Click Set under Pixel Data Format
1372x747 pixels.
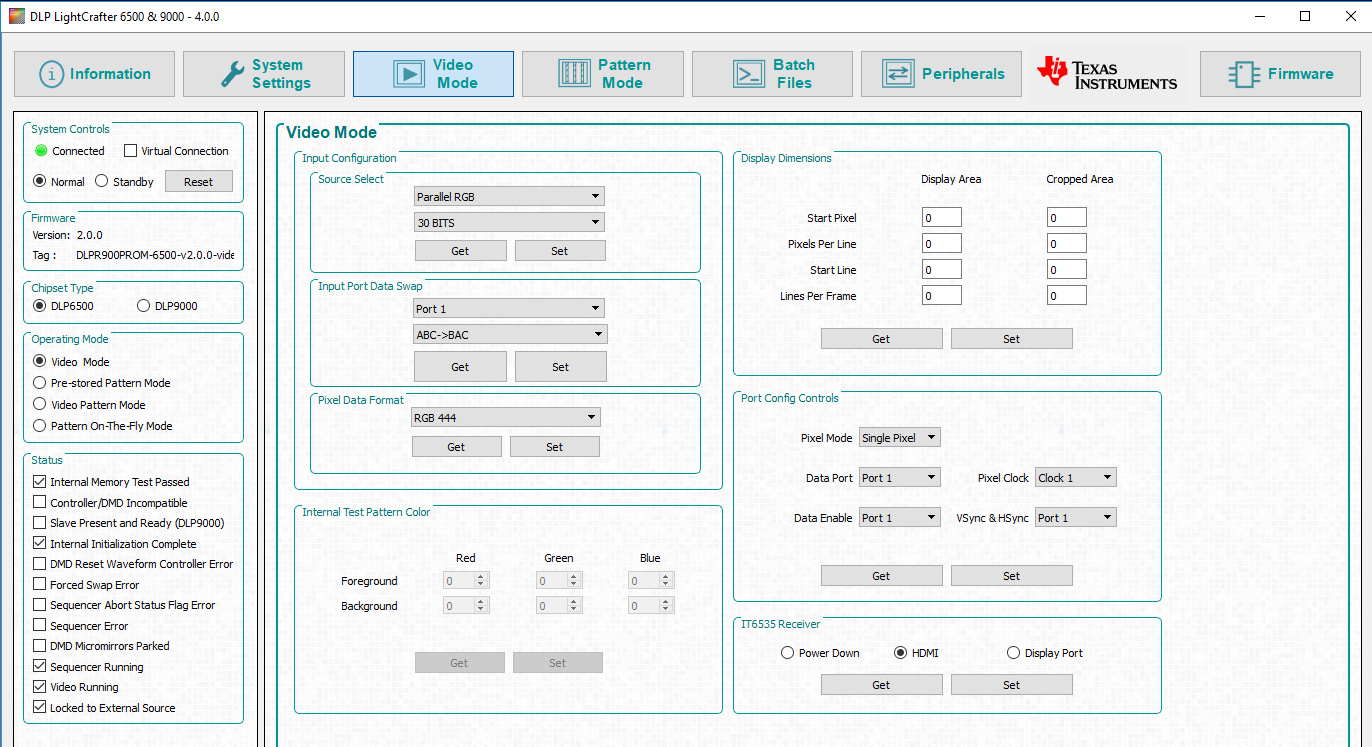[x=555, y=447]
